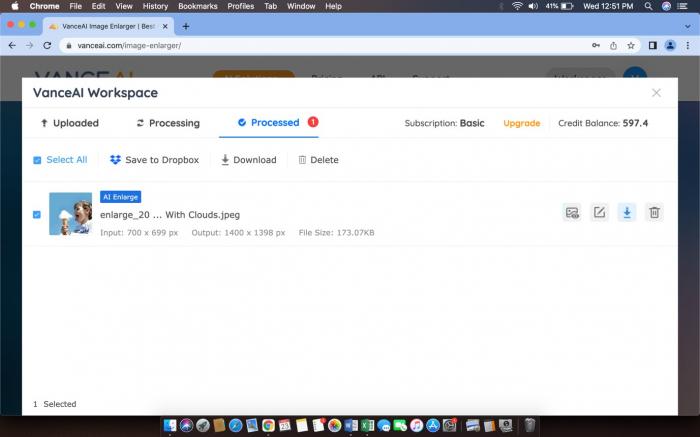Open Spotlight search in the menu bar

click(x=648, y=6)
